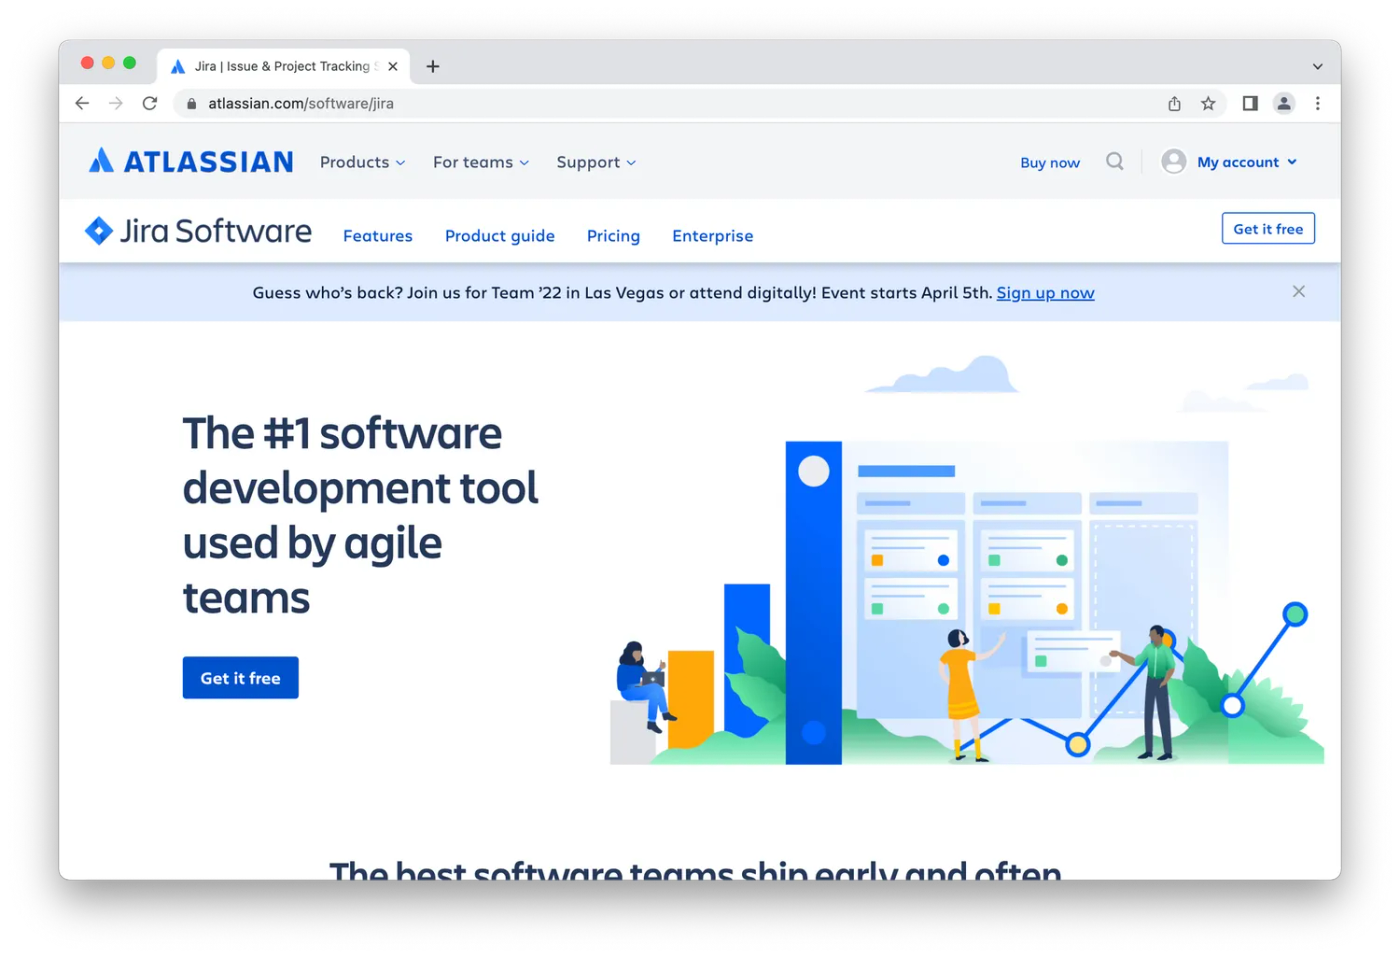
Task: Open the Support dropdown
Action: pyautogui.click(x=594, y=162)
